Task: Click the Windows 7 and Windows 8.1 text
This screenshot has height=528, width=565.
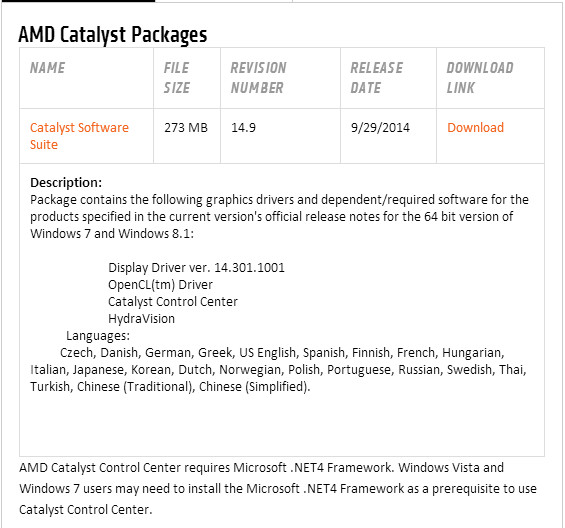Action: coord(110,234)
